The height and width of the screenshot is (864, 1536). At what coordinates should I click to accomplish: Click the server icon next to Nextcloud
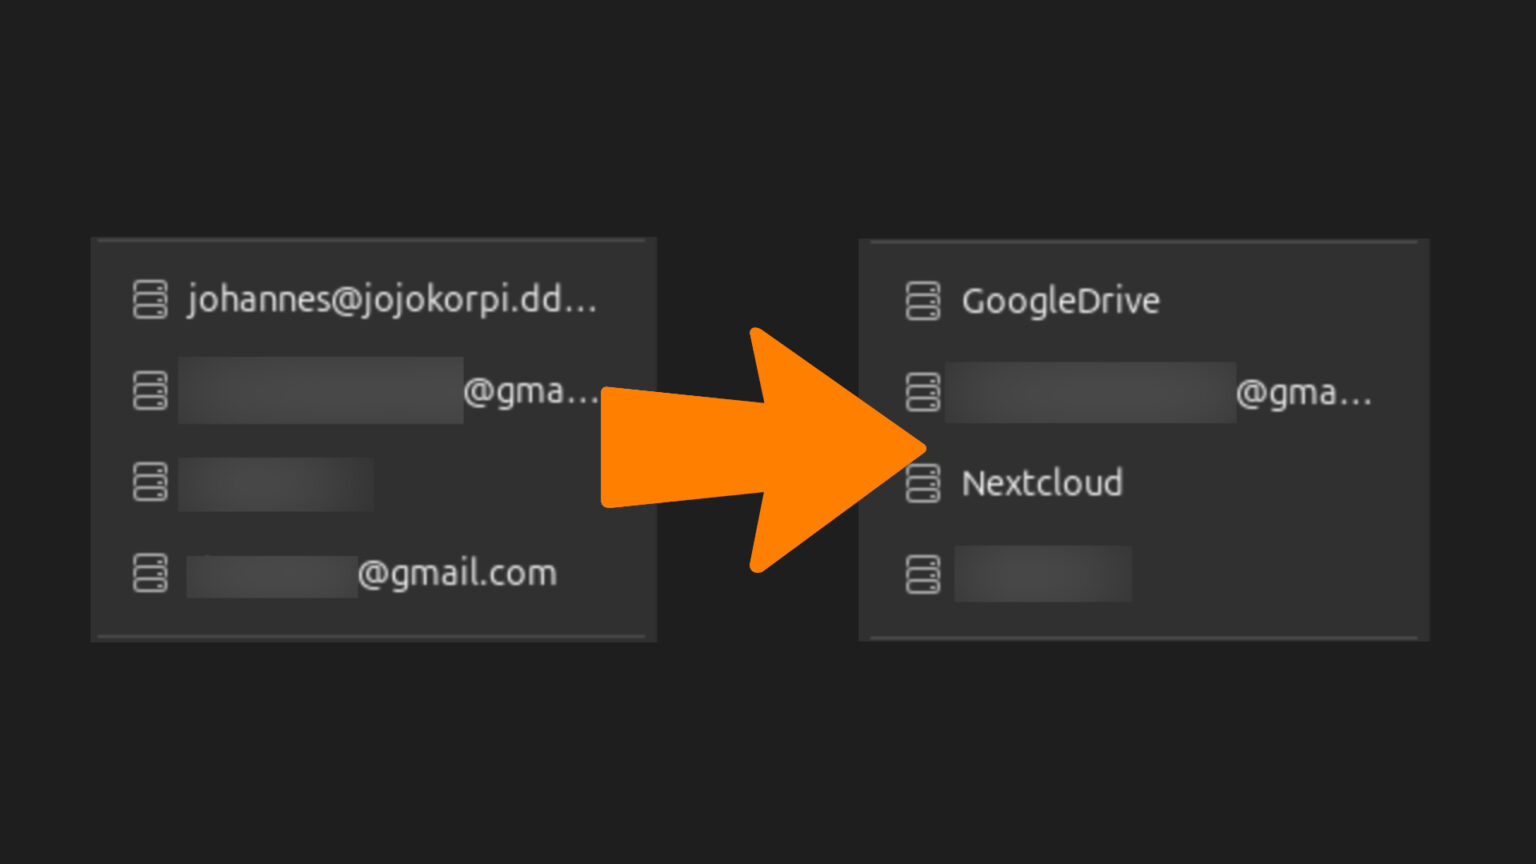click(922, 483)
